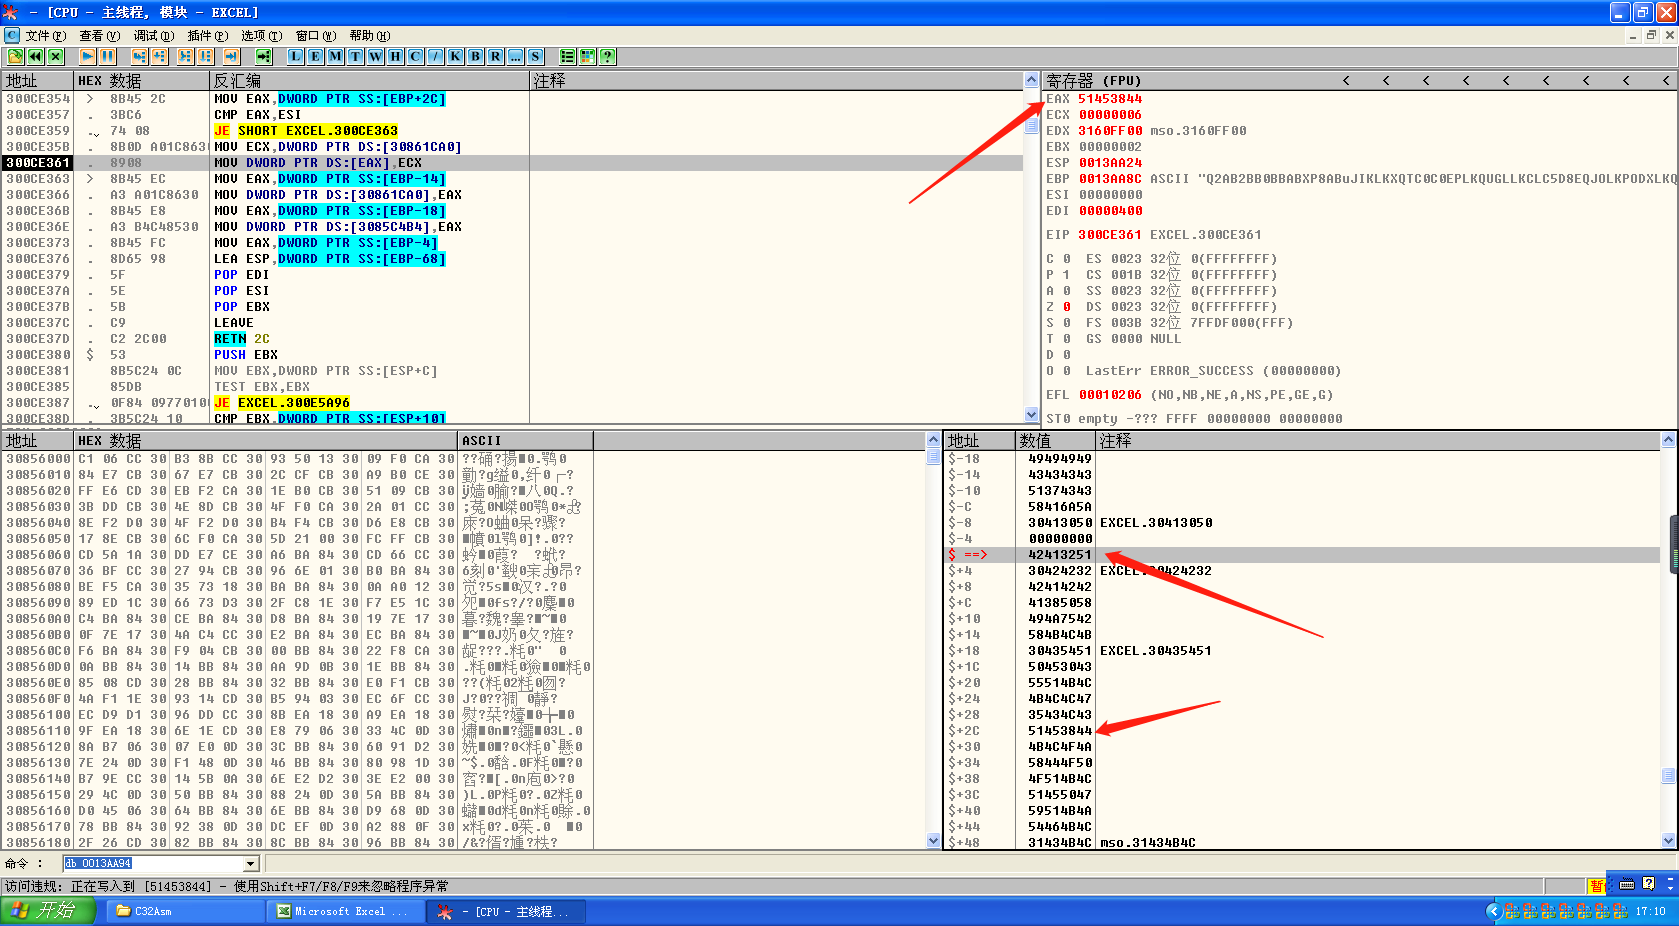Viewport: 1679px width, 926px height.
Task: Pause execution with the pause icon
Action: point(107,57)
